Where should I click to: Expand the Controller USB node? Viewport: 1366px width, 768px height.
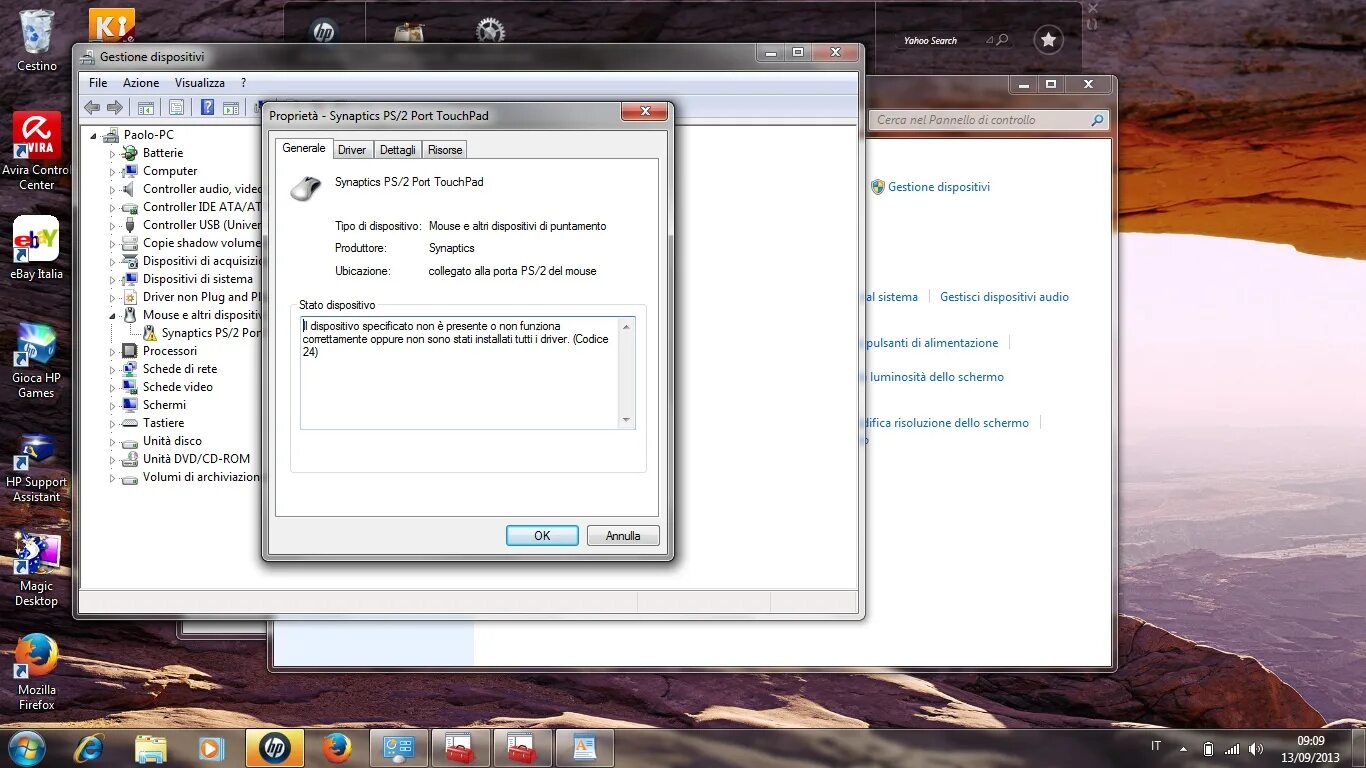pyautogui.click(x=113, y=226)
